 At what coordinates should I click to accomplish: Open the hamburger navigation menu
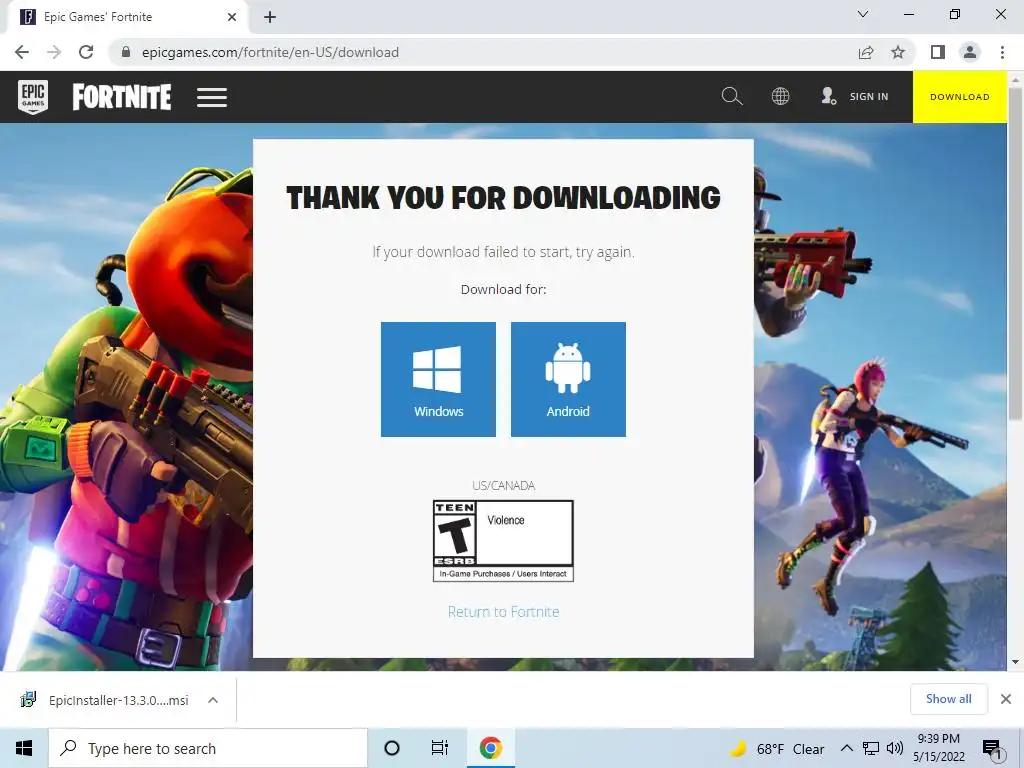point(212,97)
